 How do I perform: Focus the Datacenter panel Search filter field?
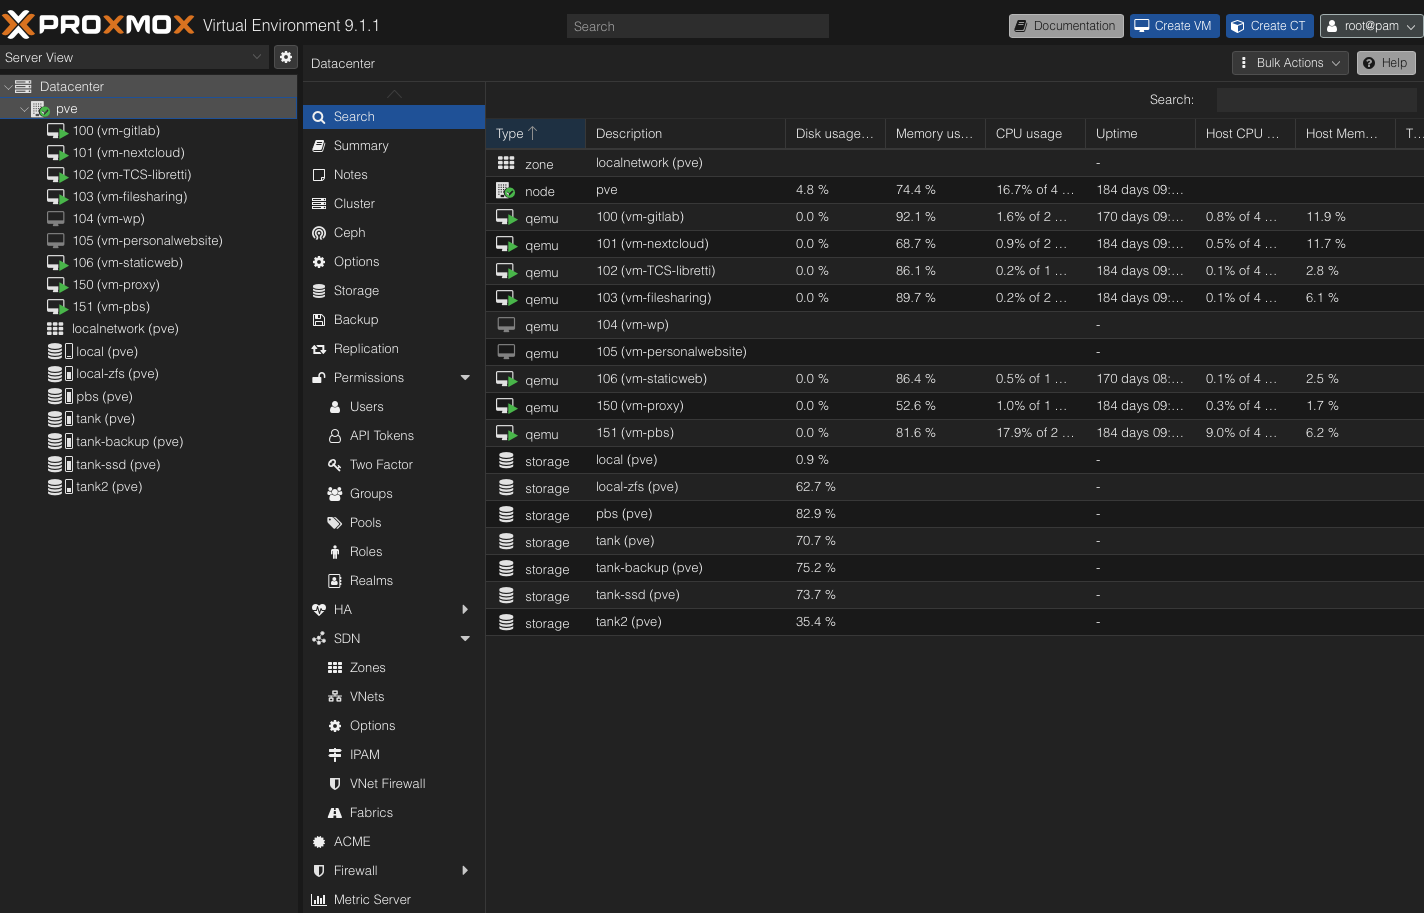[x=1316, y=100]
